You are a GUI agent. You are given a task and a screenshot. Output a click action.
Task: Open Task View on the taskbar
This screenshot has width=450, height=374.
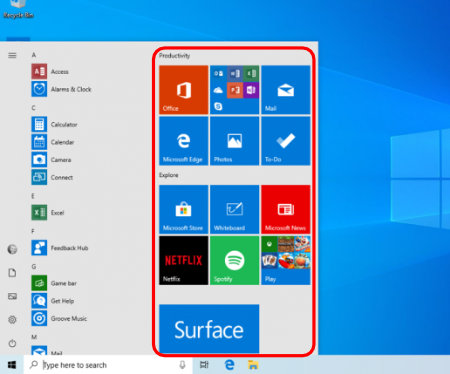coord(204,365)
